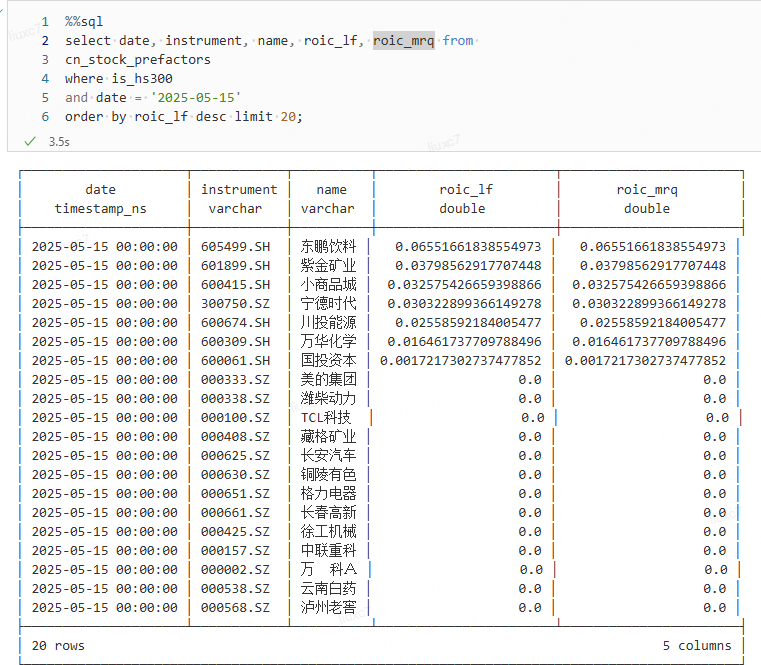Click the highlighted roic_mrq in the query

click(404, 40)
